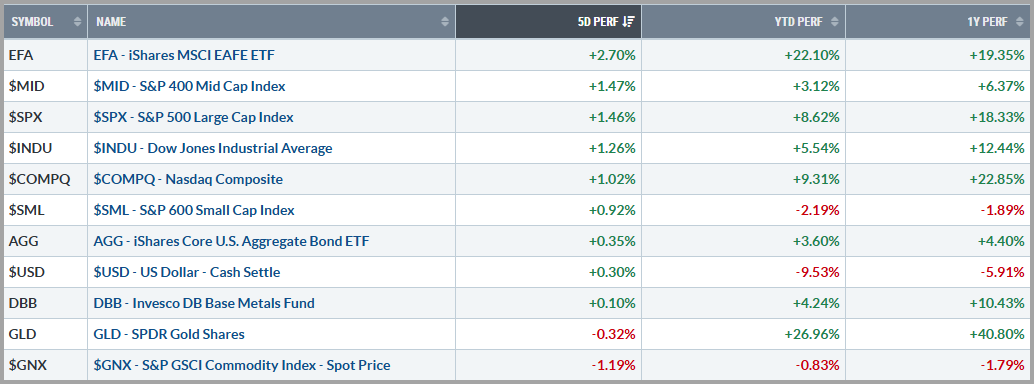Screen dimensions: 1034x384
Task: Click the sort arrows icon in NAME header
Action: [x=445, y=22]
